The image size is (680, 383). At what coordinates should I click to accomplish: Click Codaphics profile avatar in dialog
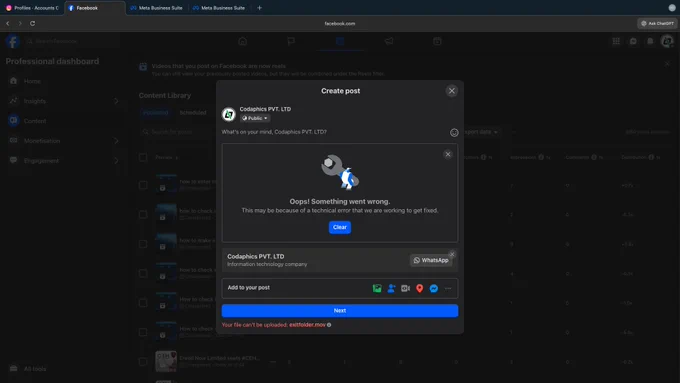click(229, 114)
